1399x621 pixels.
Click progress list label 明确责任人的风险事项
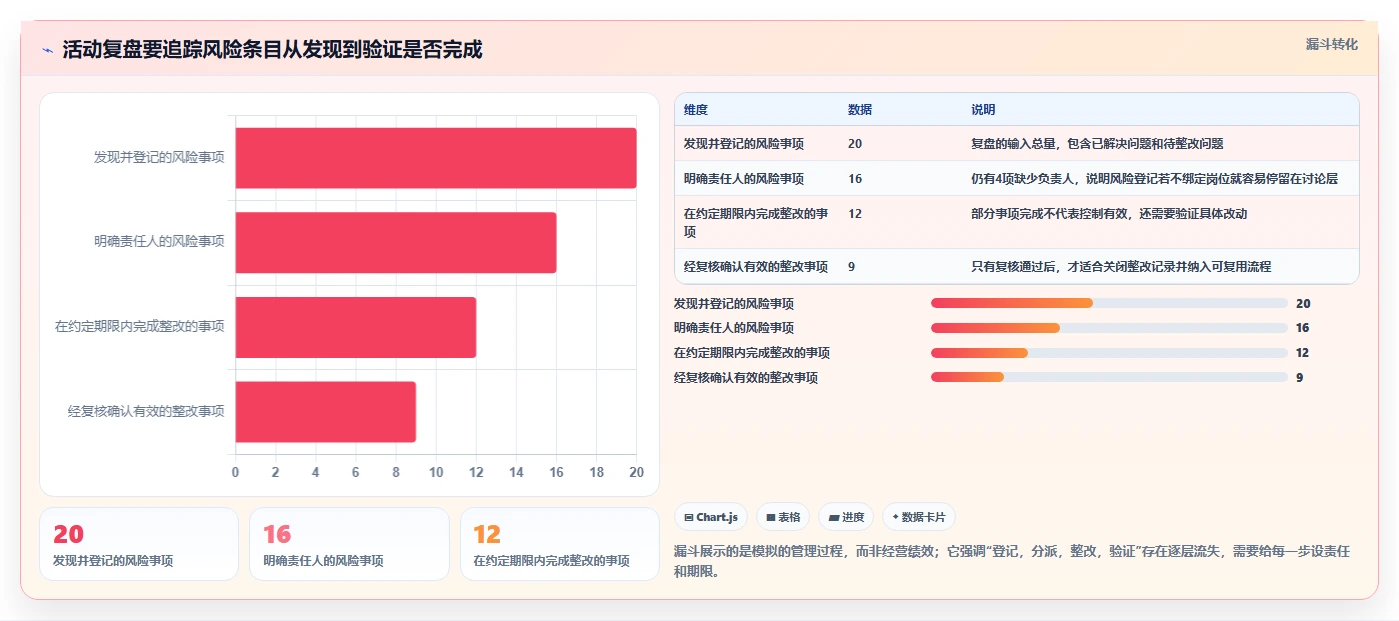coord(734,328)
